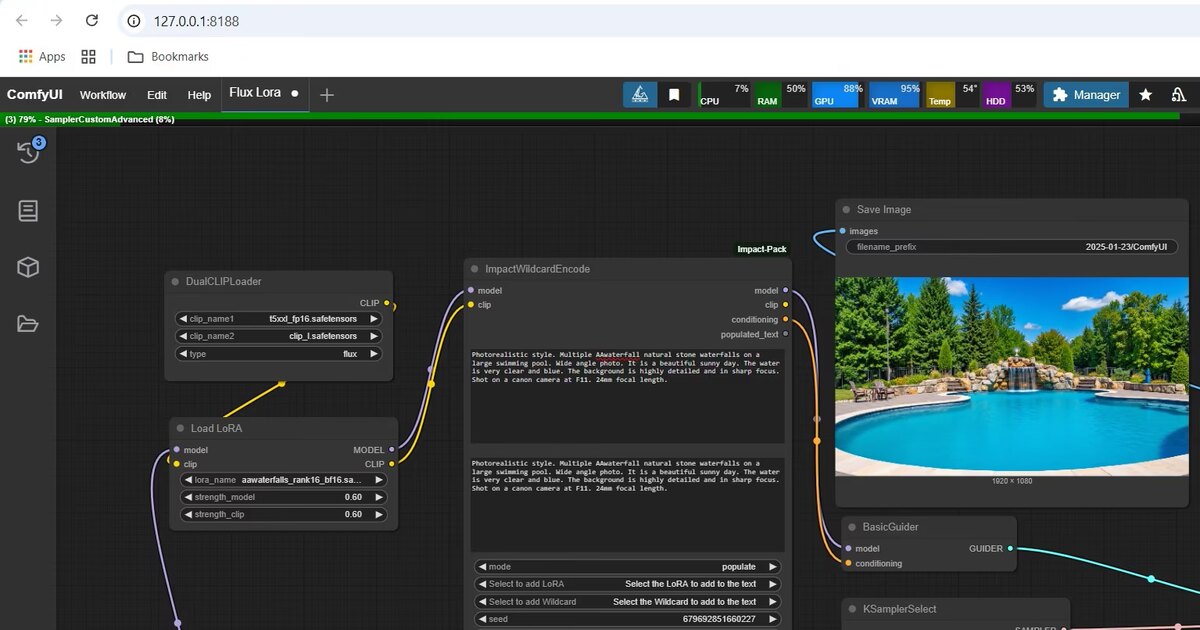Collapse the Save Image node via its dot

tap(846, 210)
